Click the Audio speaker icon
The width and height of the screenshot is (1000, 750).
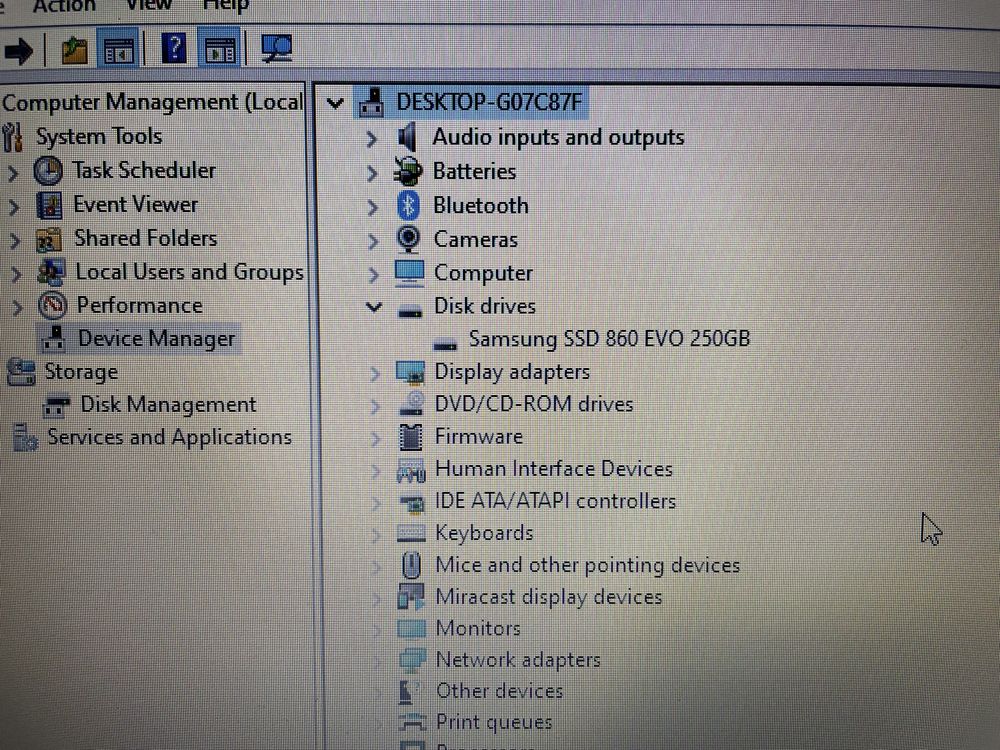tap(407, 137)
